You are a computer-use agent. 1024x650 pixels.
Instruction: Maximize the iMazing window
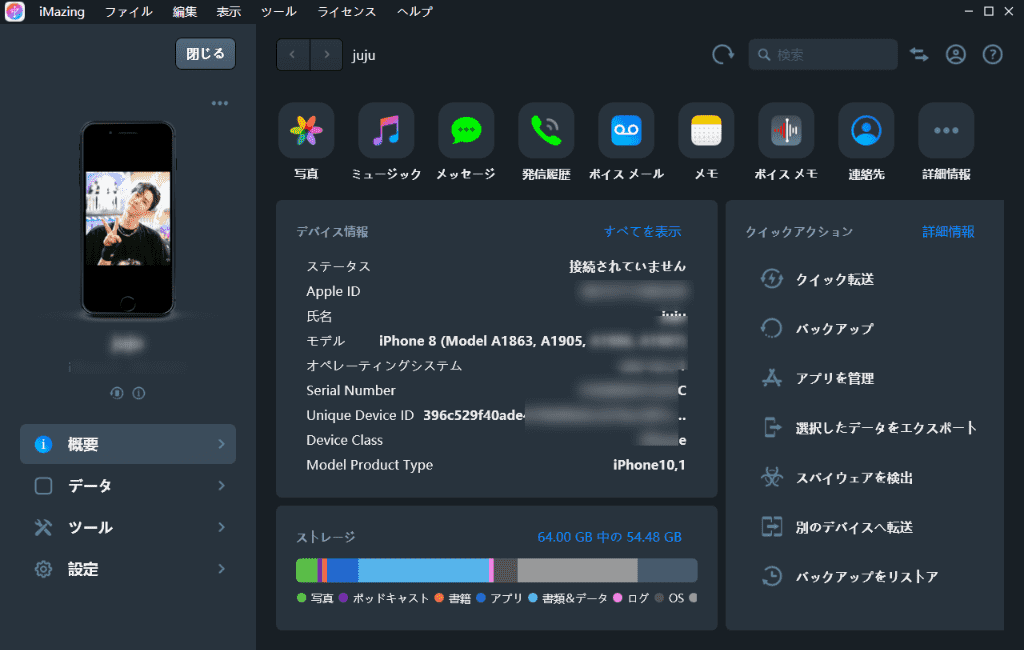click(989, 12)
